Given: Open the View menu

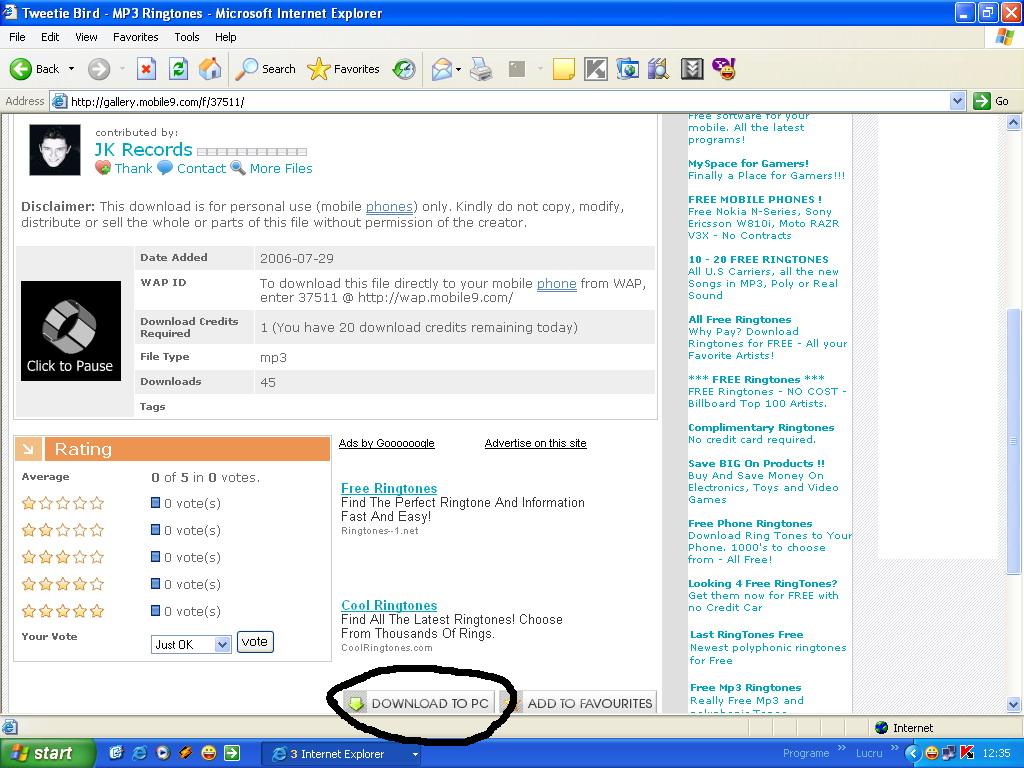Looking at the screenshot, I should point(86,37).
